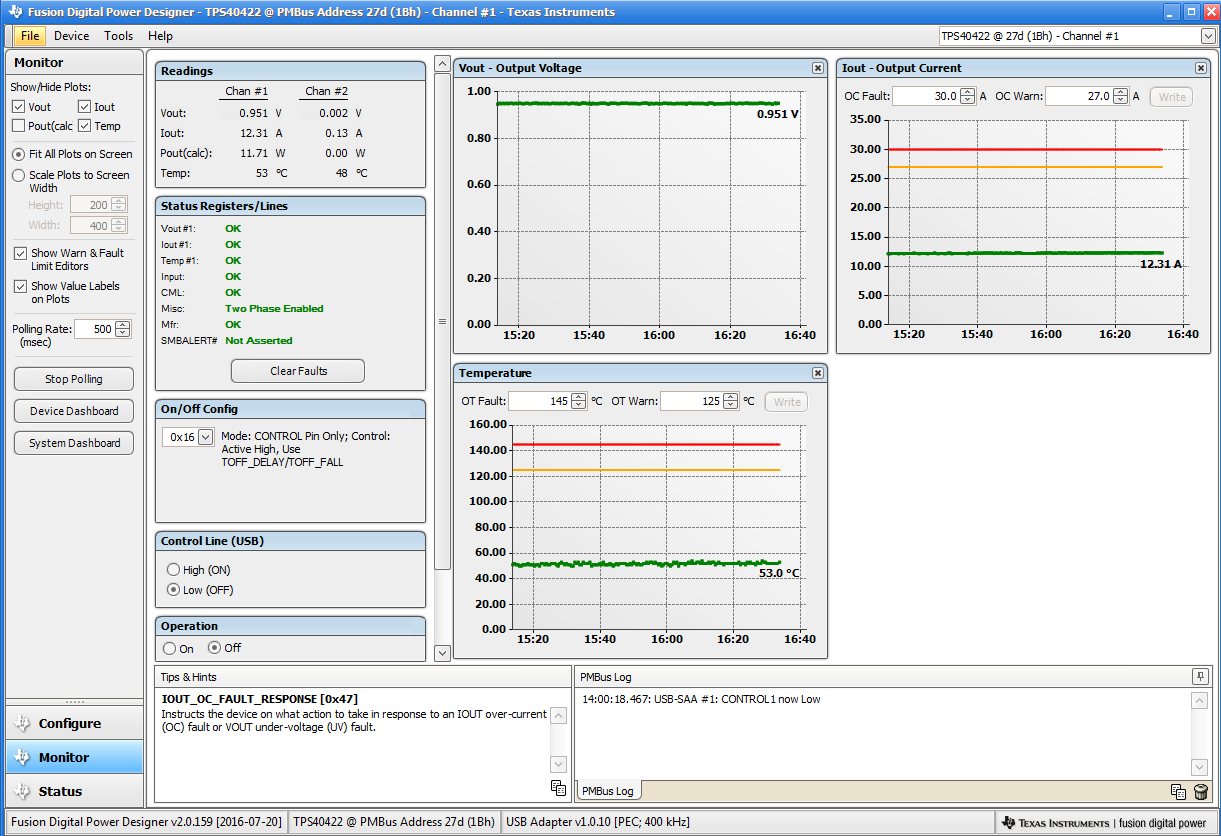Select Scale Plots to Screen Width
The image size is (1221, 836).
tap(19, 175)
